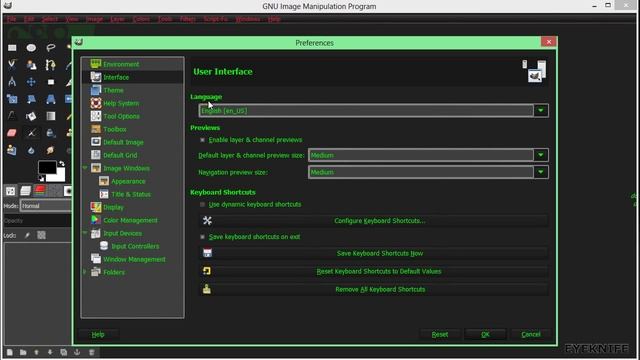The height and width of the screenshot is (360, 640).
Task: Select the Rectangle Select tool
Action: point(12,48)
